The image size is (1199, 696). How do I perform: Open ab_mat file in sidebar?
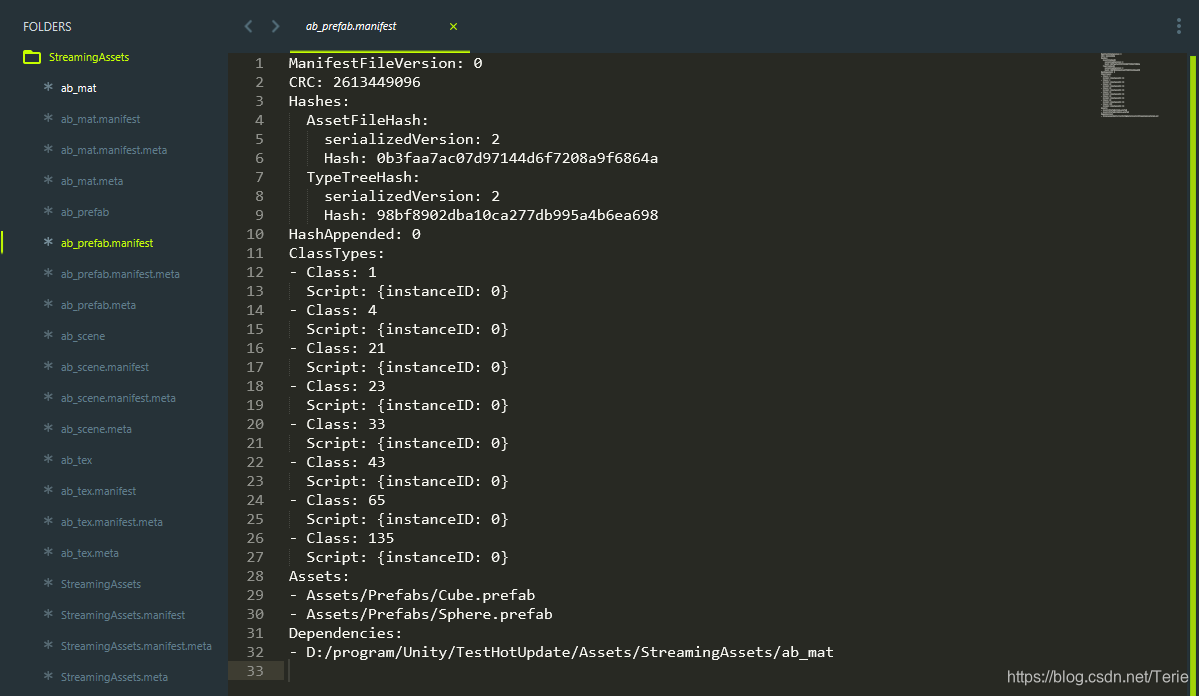[78, 88]
